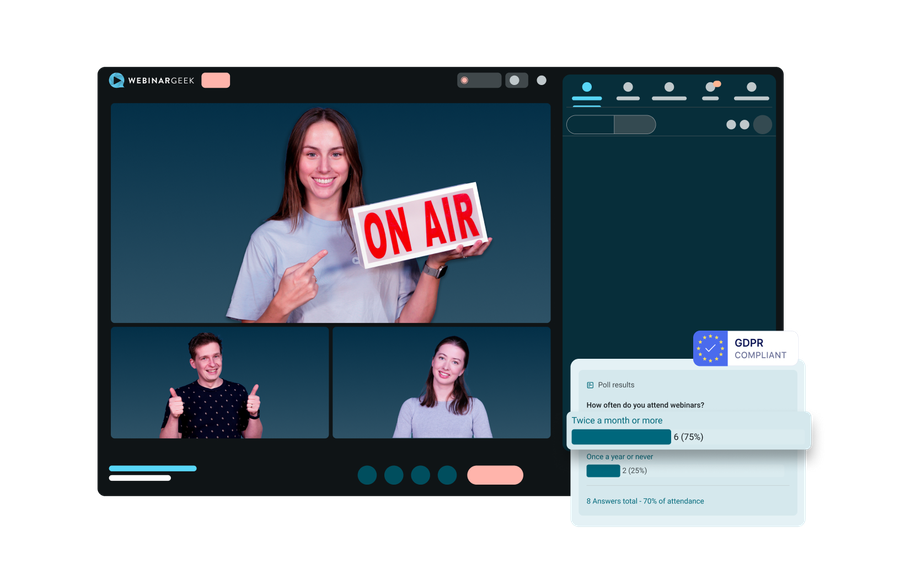Select the dark left half of the sidebar segmented control
Viewport: 900px width, 563px height.
590,125
